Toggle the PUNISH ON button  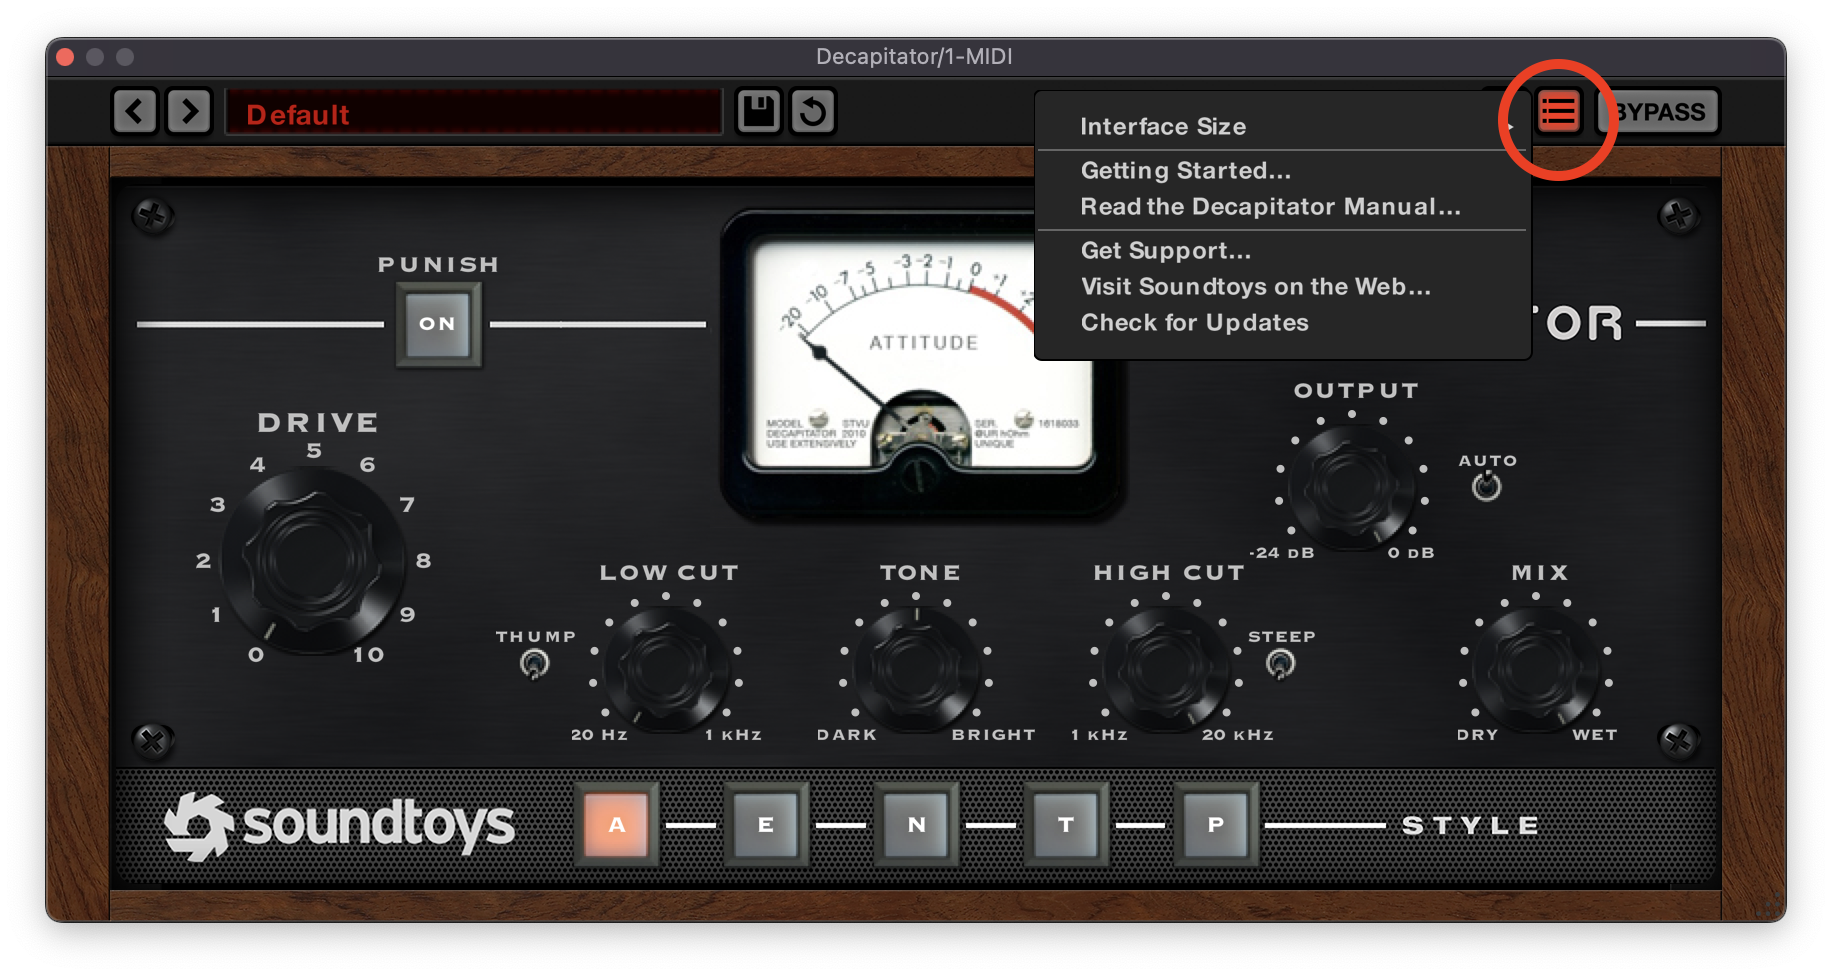pyautogui.click(x=438, y=324)
